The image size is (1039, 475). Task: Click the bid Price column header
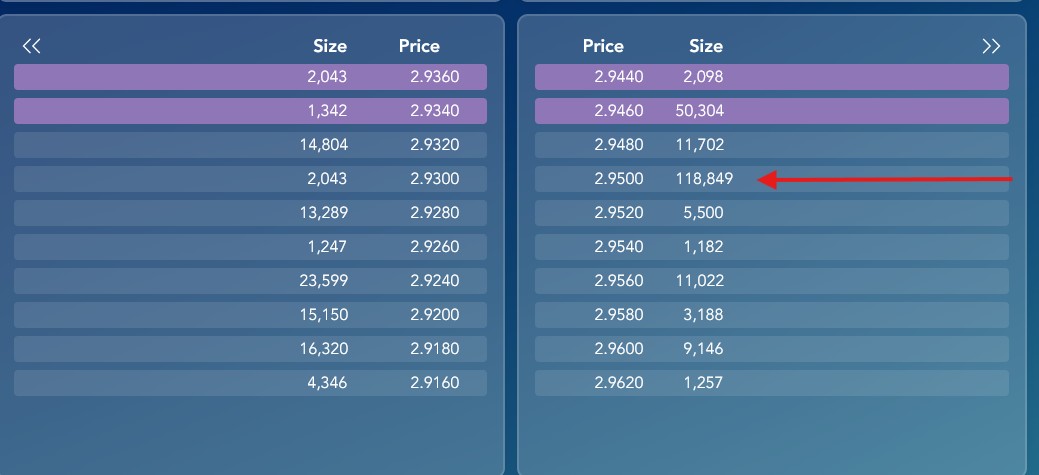click(x=419, y=46)
